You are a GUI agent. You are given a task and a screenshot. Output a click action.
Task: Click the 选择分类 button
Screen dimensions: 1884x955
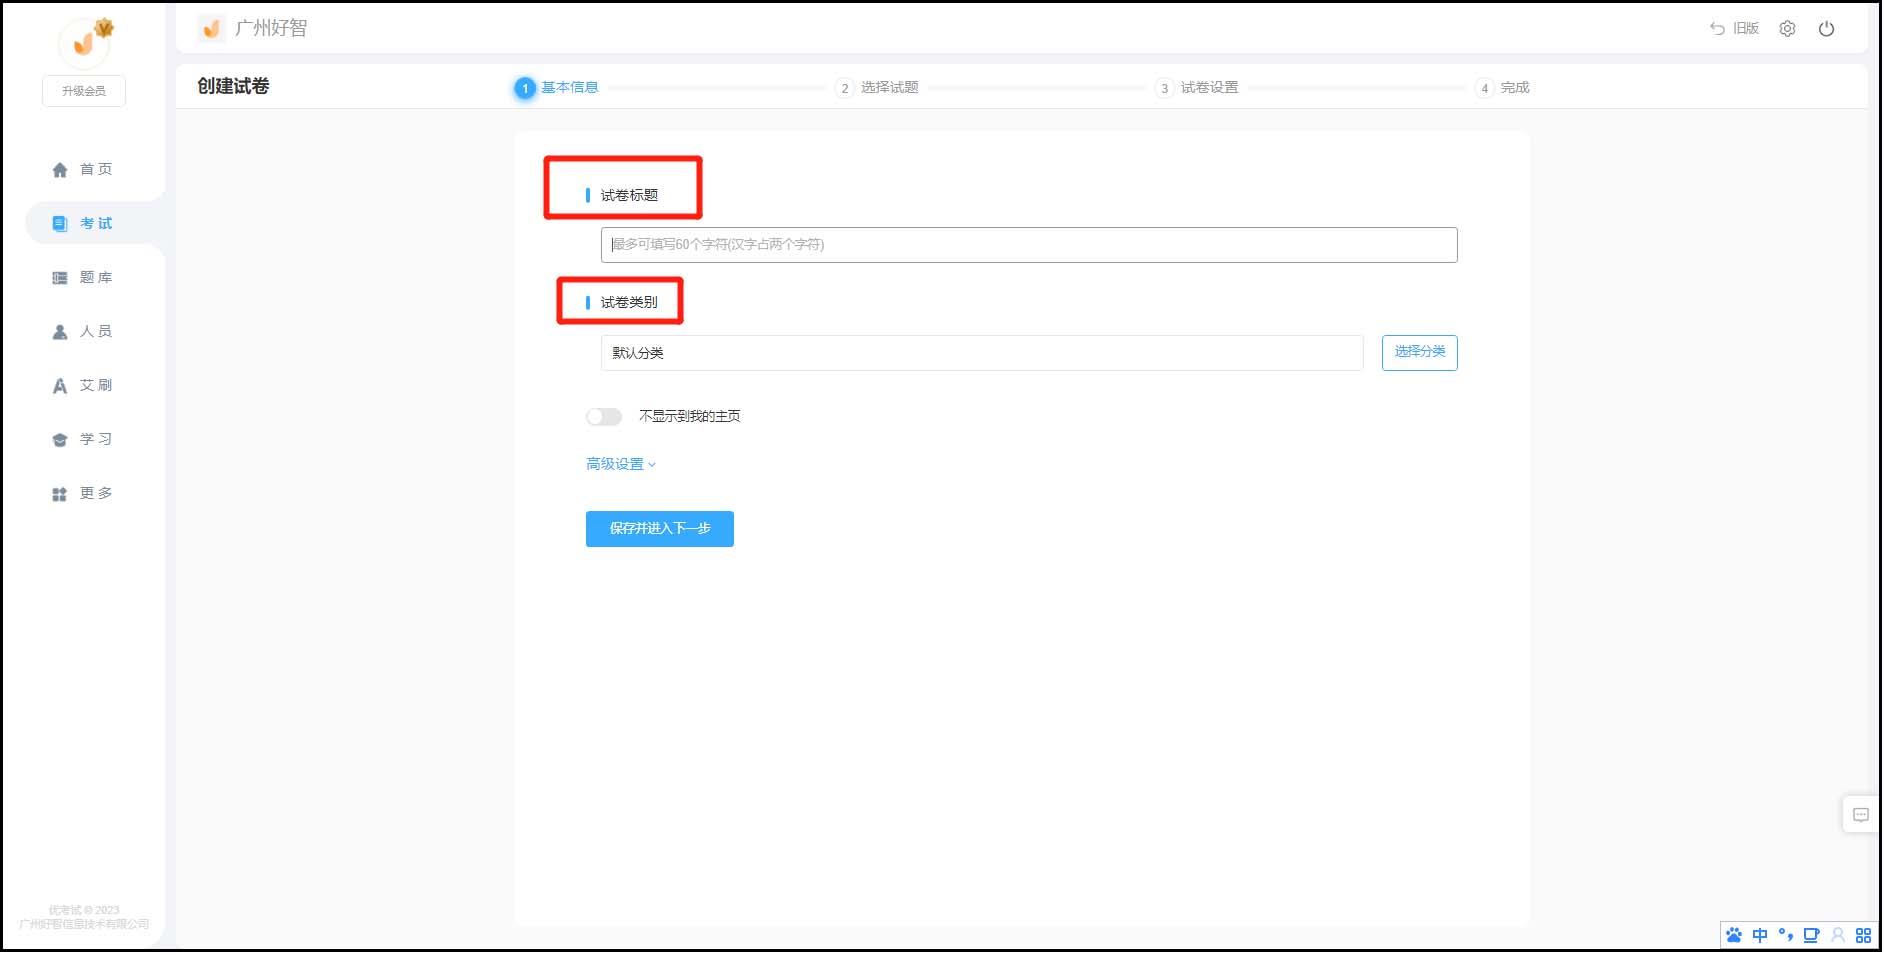[1420, 352]
